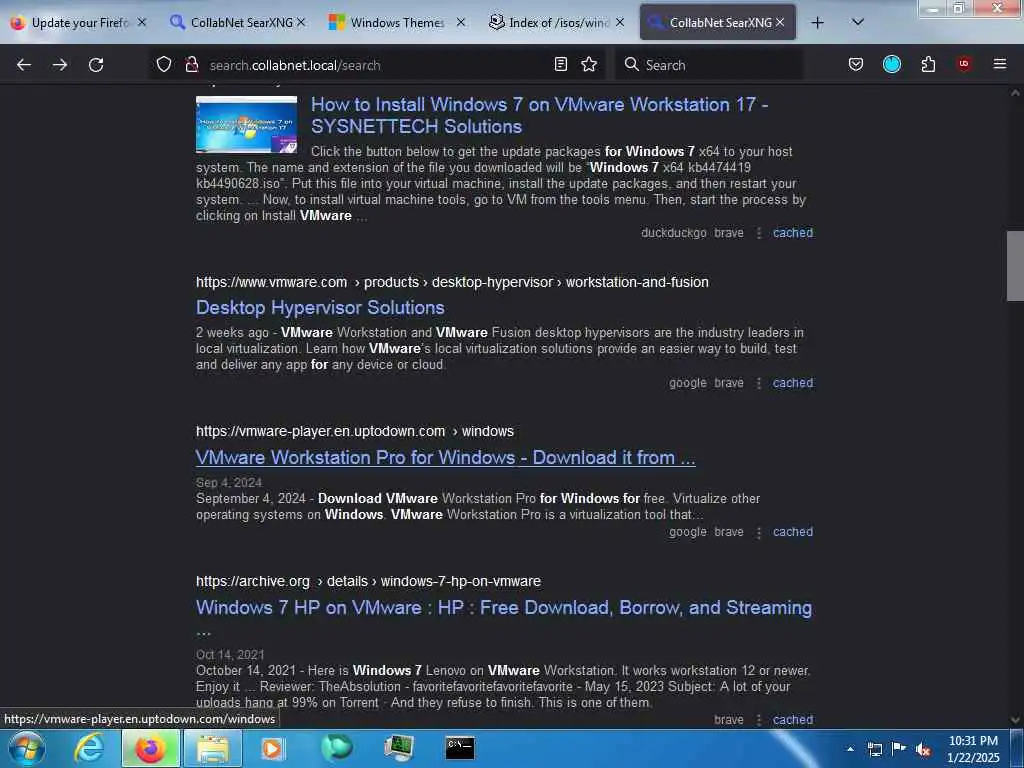Open the extensions puzzle-piece menu
The image size is (1024, 768).
tap(928, 65)
